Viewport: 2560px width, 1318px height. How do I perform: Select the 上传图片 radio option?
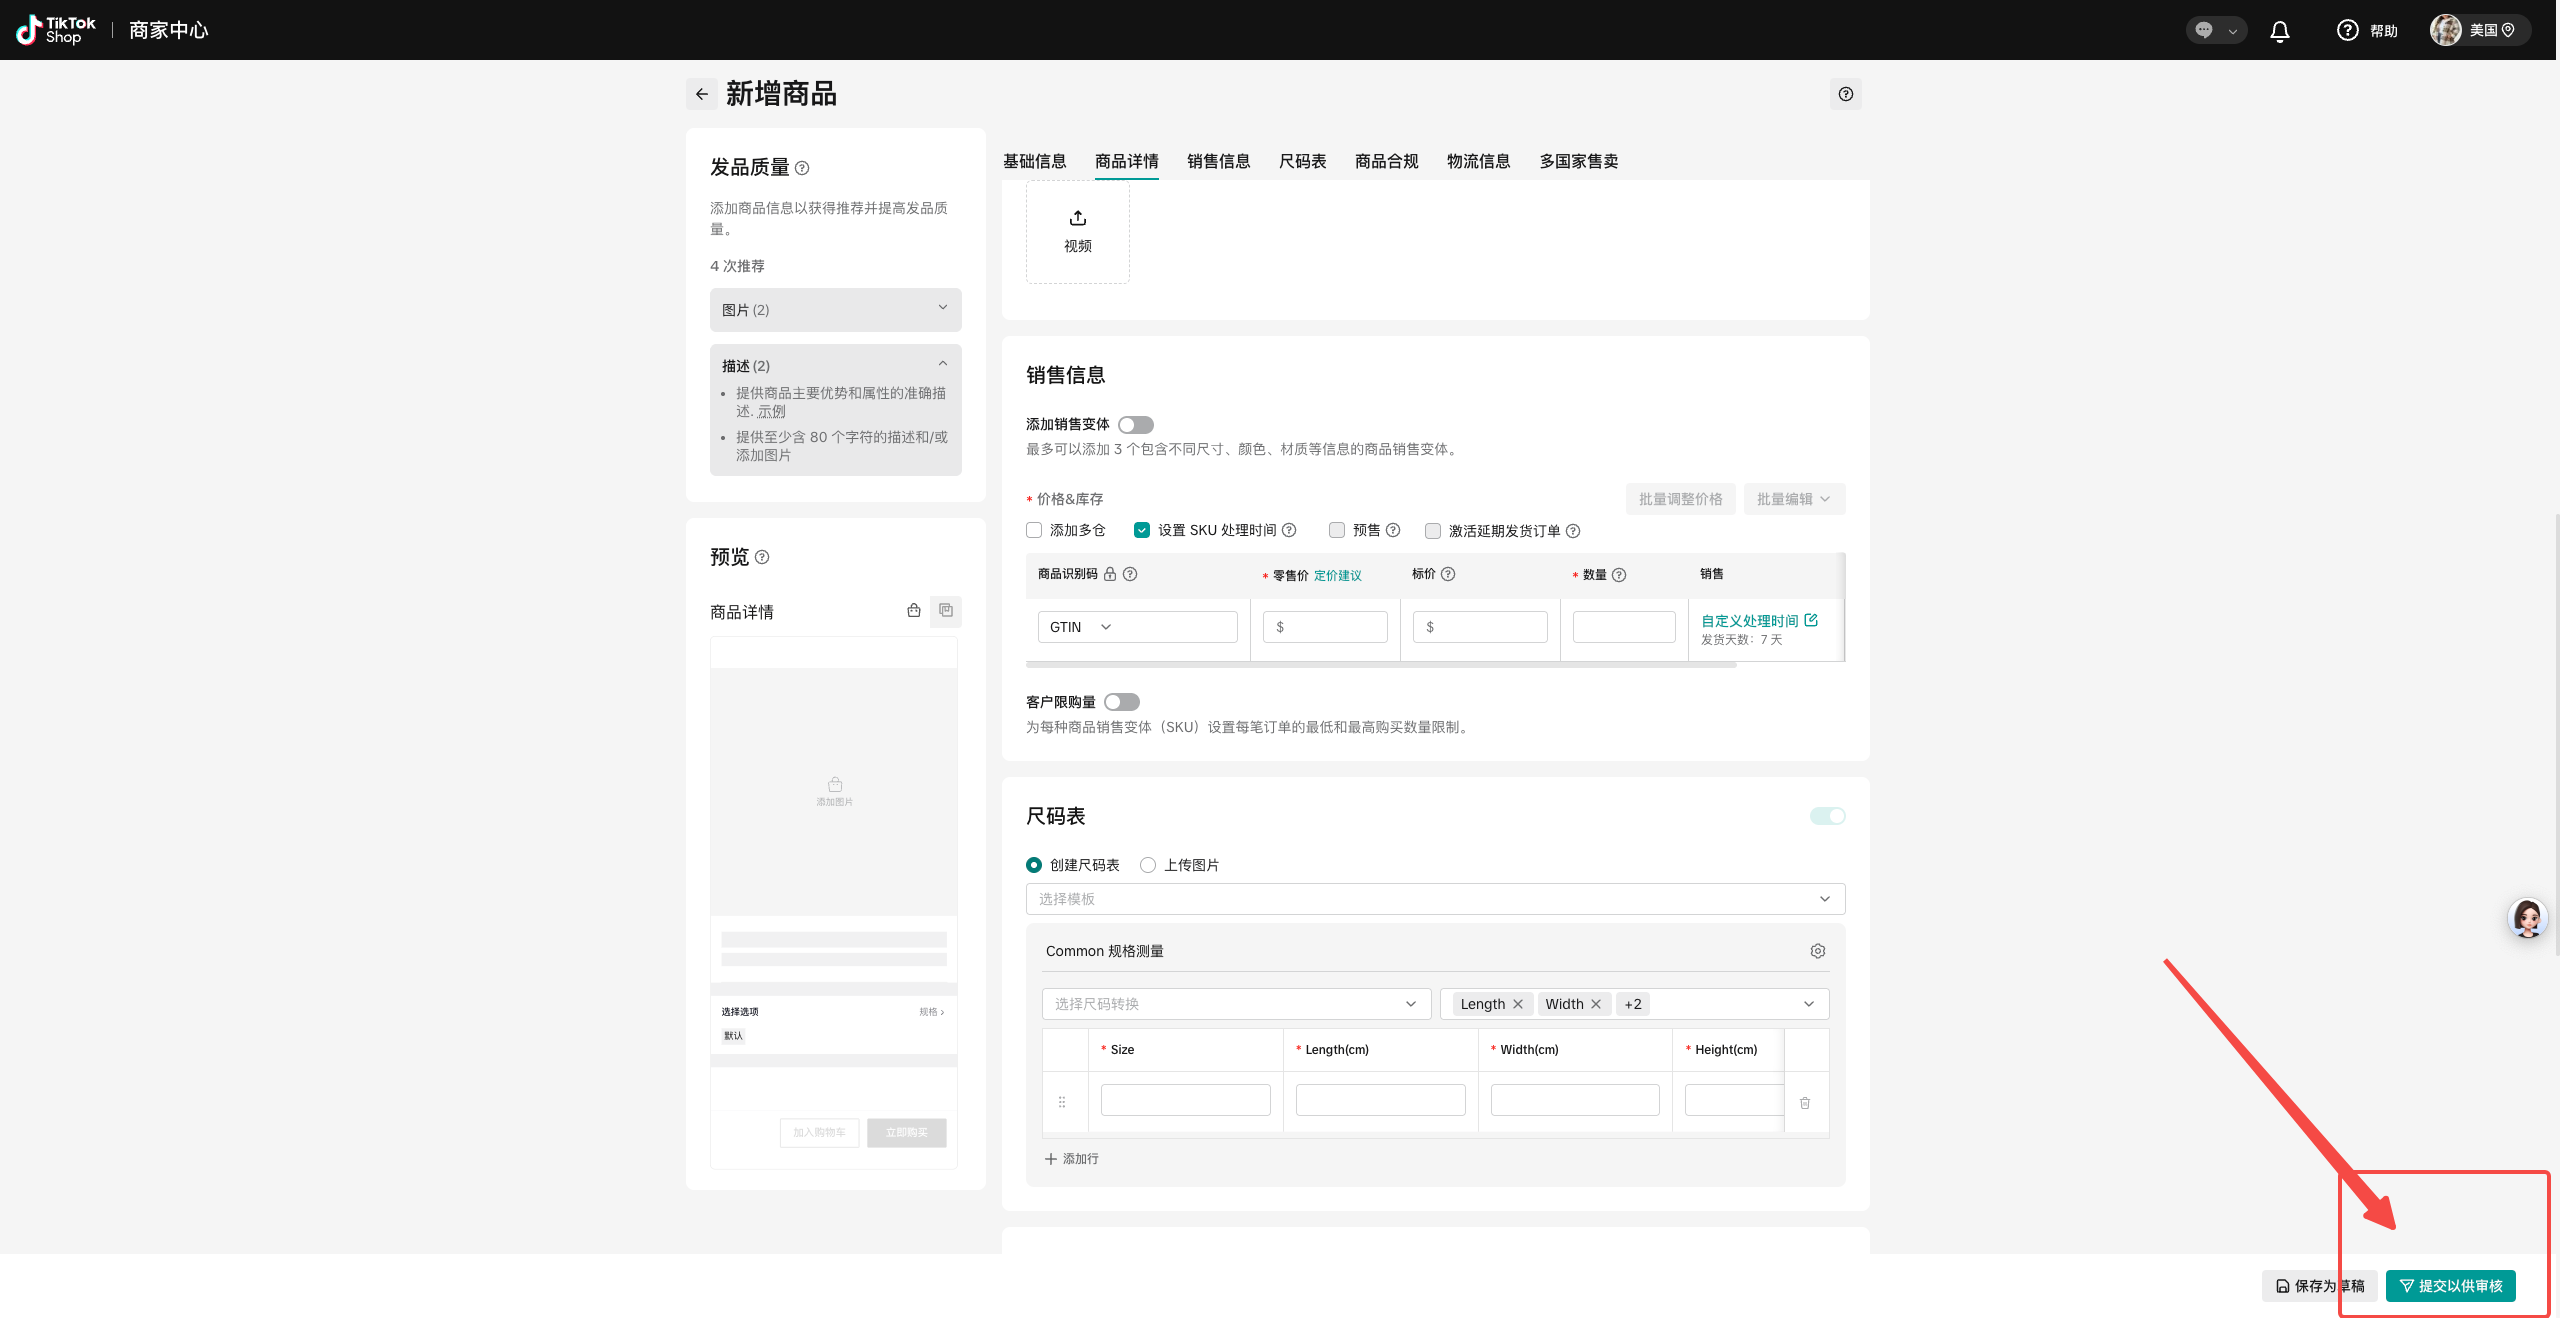click(1148, 865)
